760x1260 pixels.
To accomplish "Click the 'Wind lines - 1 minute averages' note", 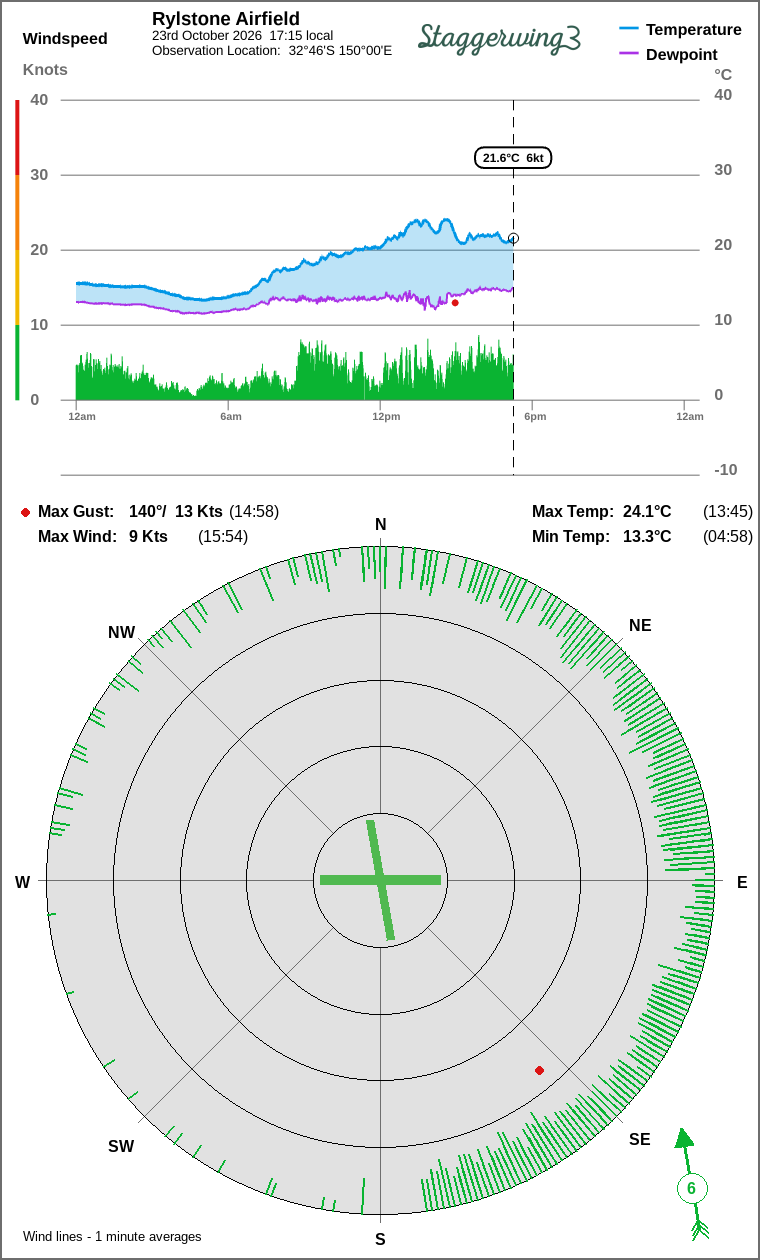I will (x=112, y=1236).
